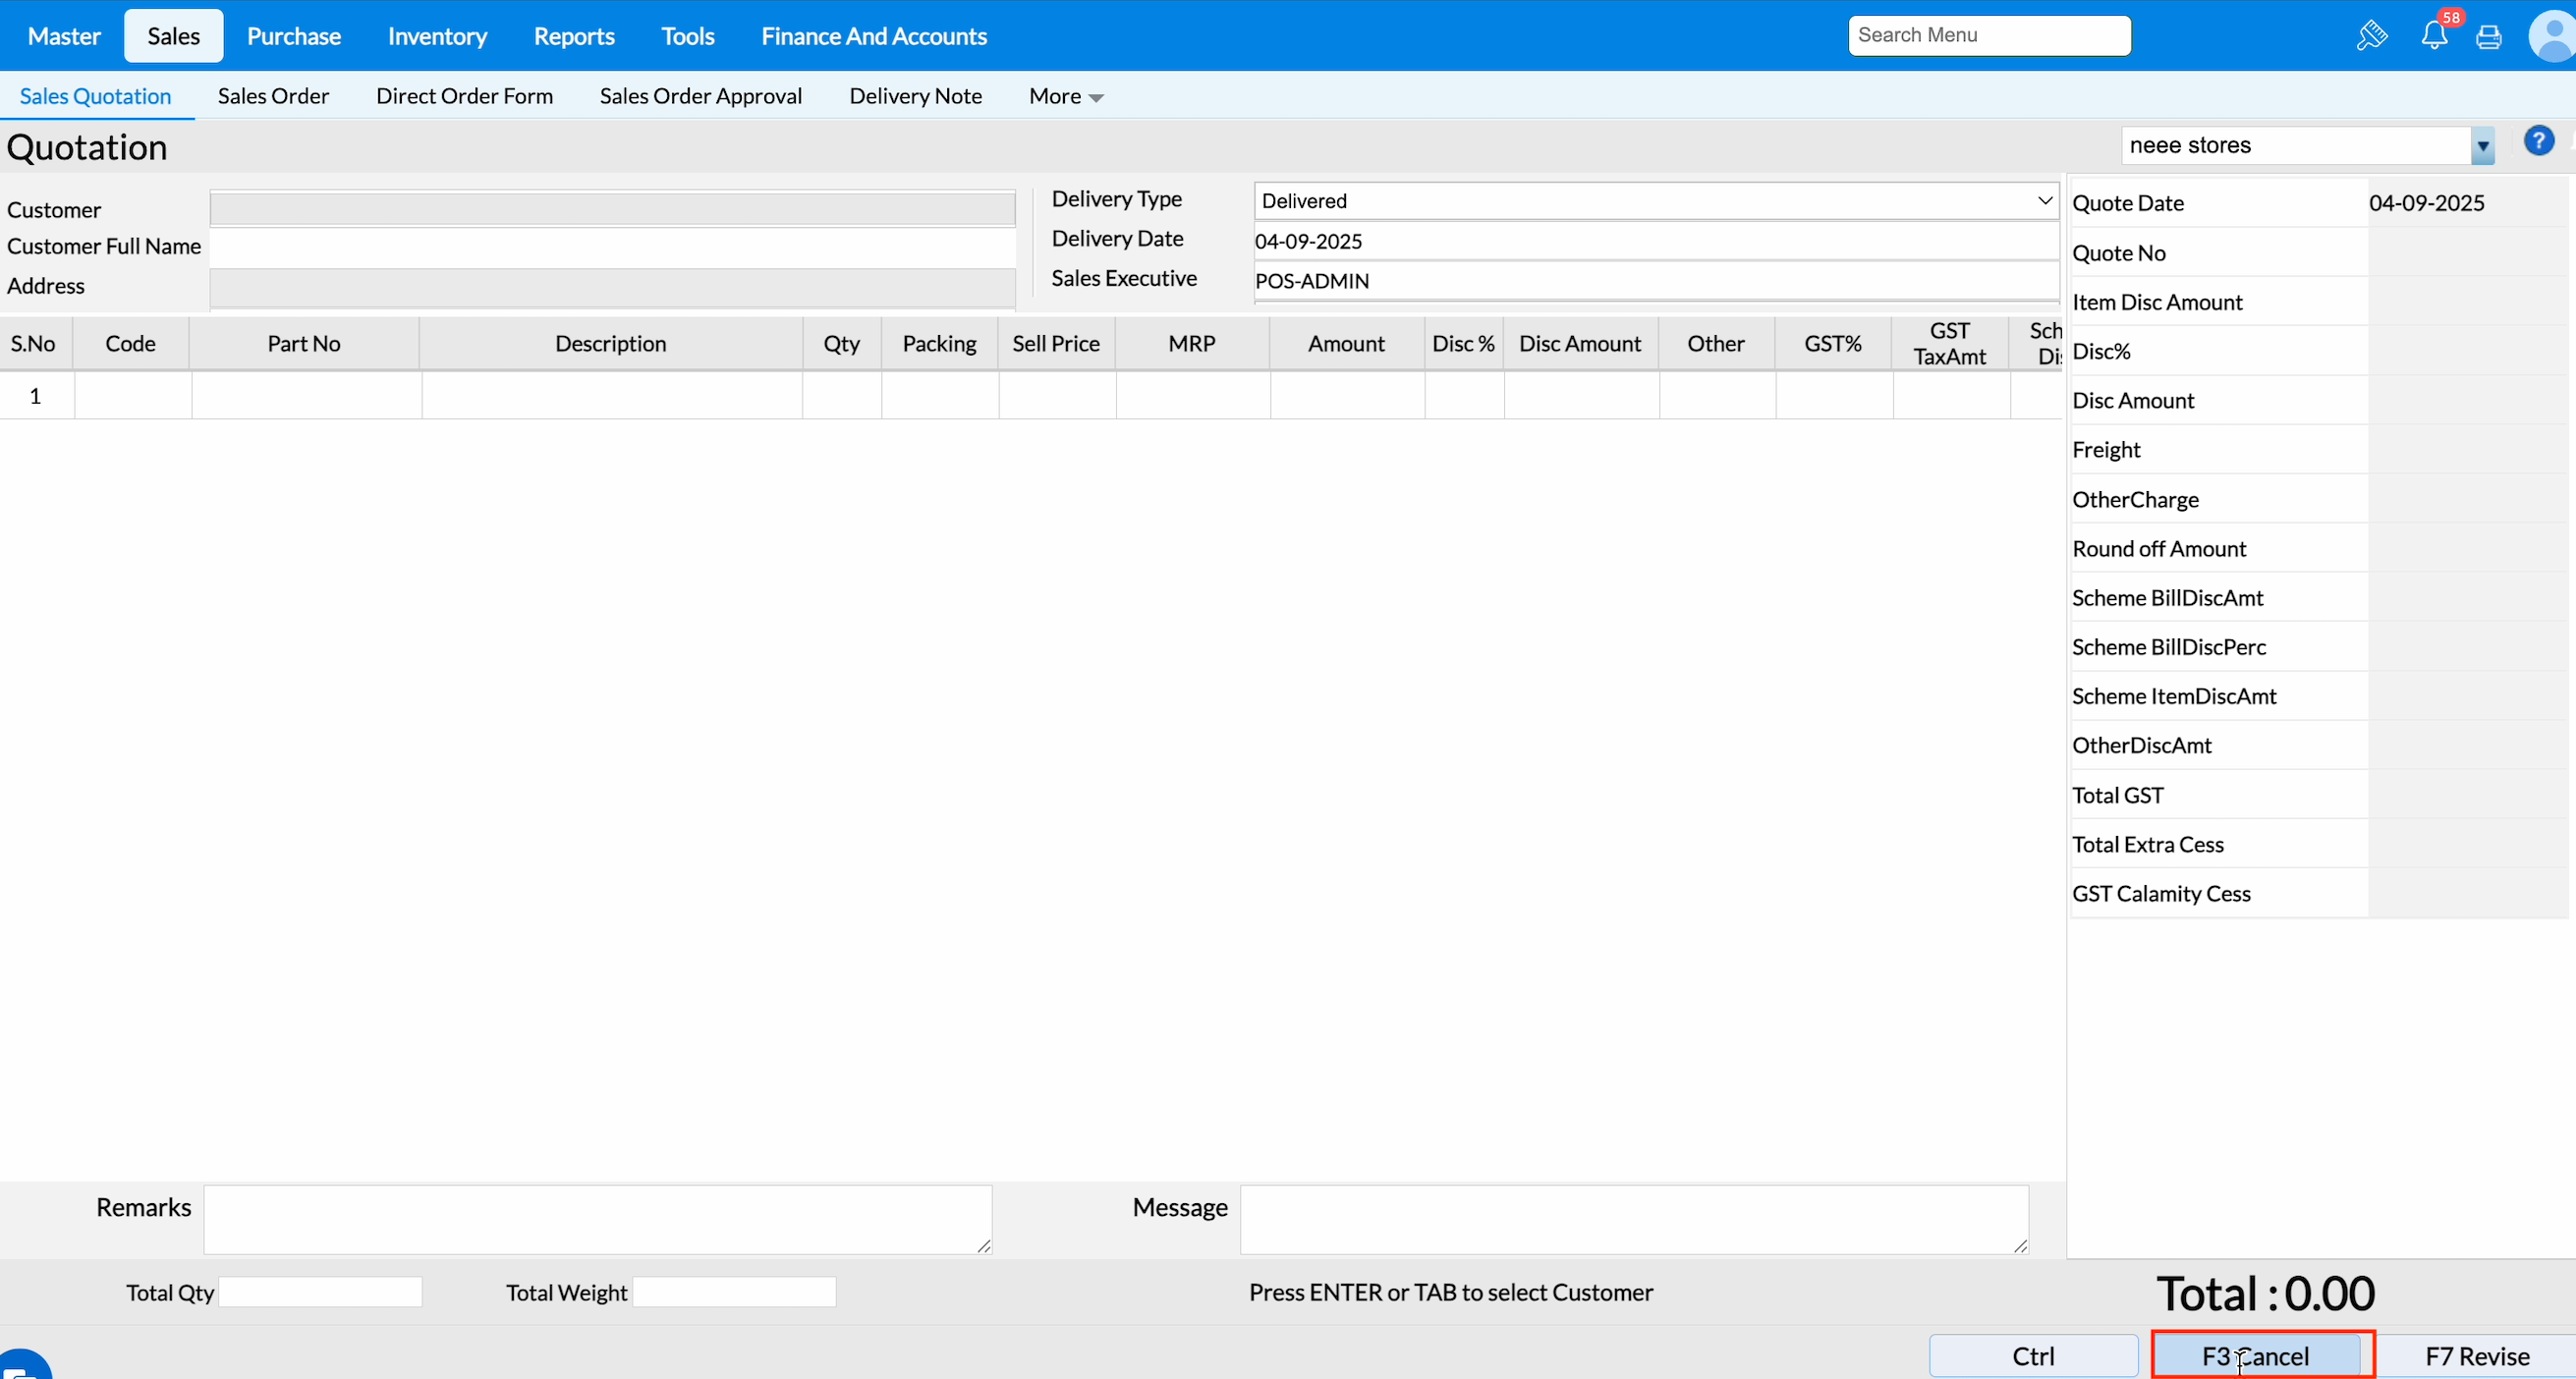The image size is (2576, 1379).
Task: Click the Ctrl button
Action: (2033, 1355)
